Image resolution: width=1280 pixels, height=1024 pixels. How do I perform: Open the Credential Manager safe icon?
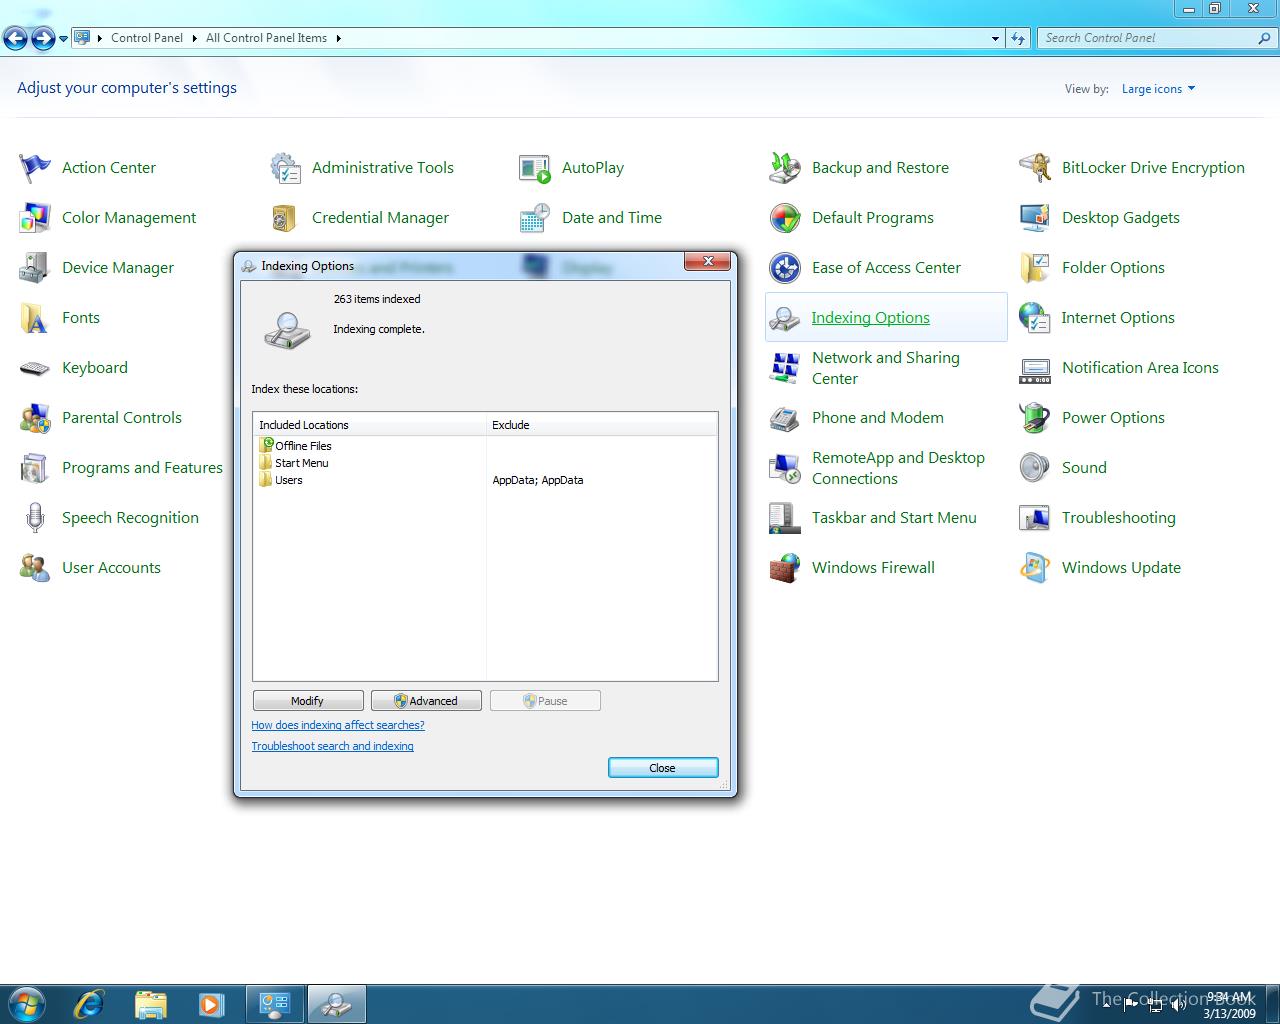coord(285,218)
